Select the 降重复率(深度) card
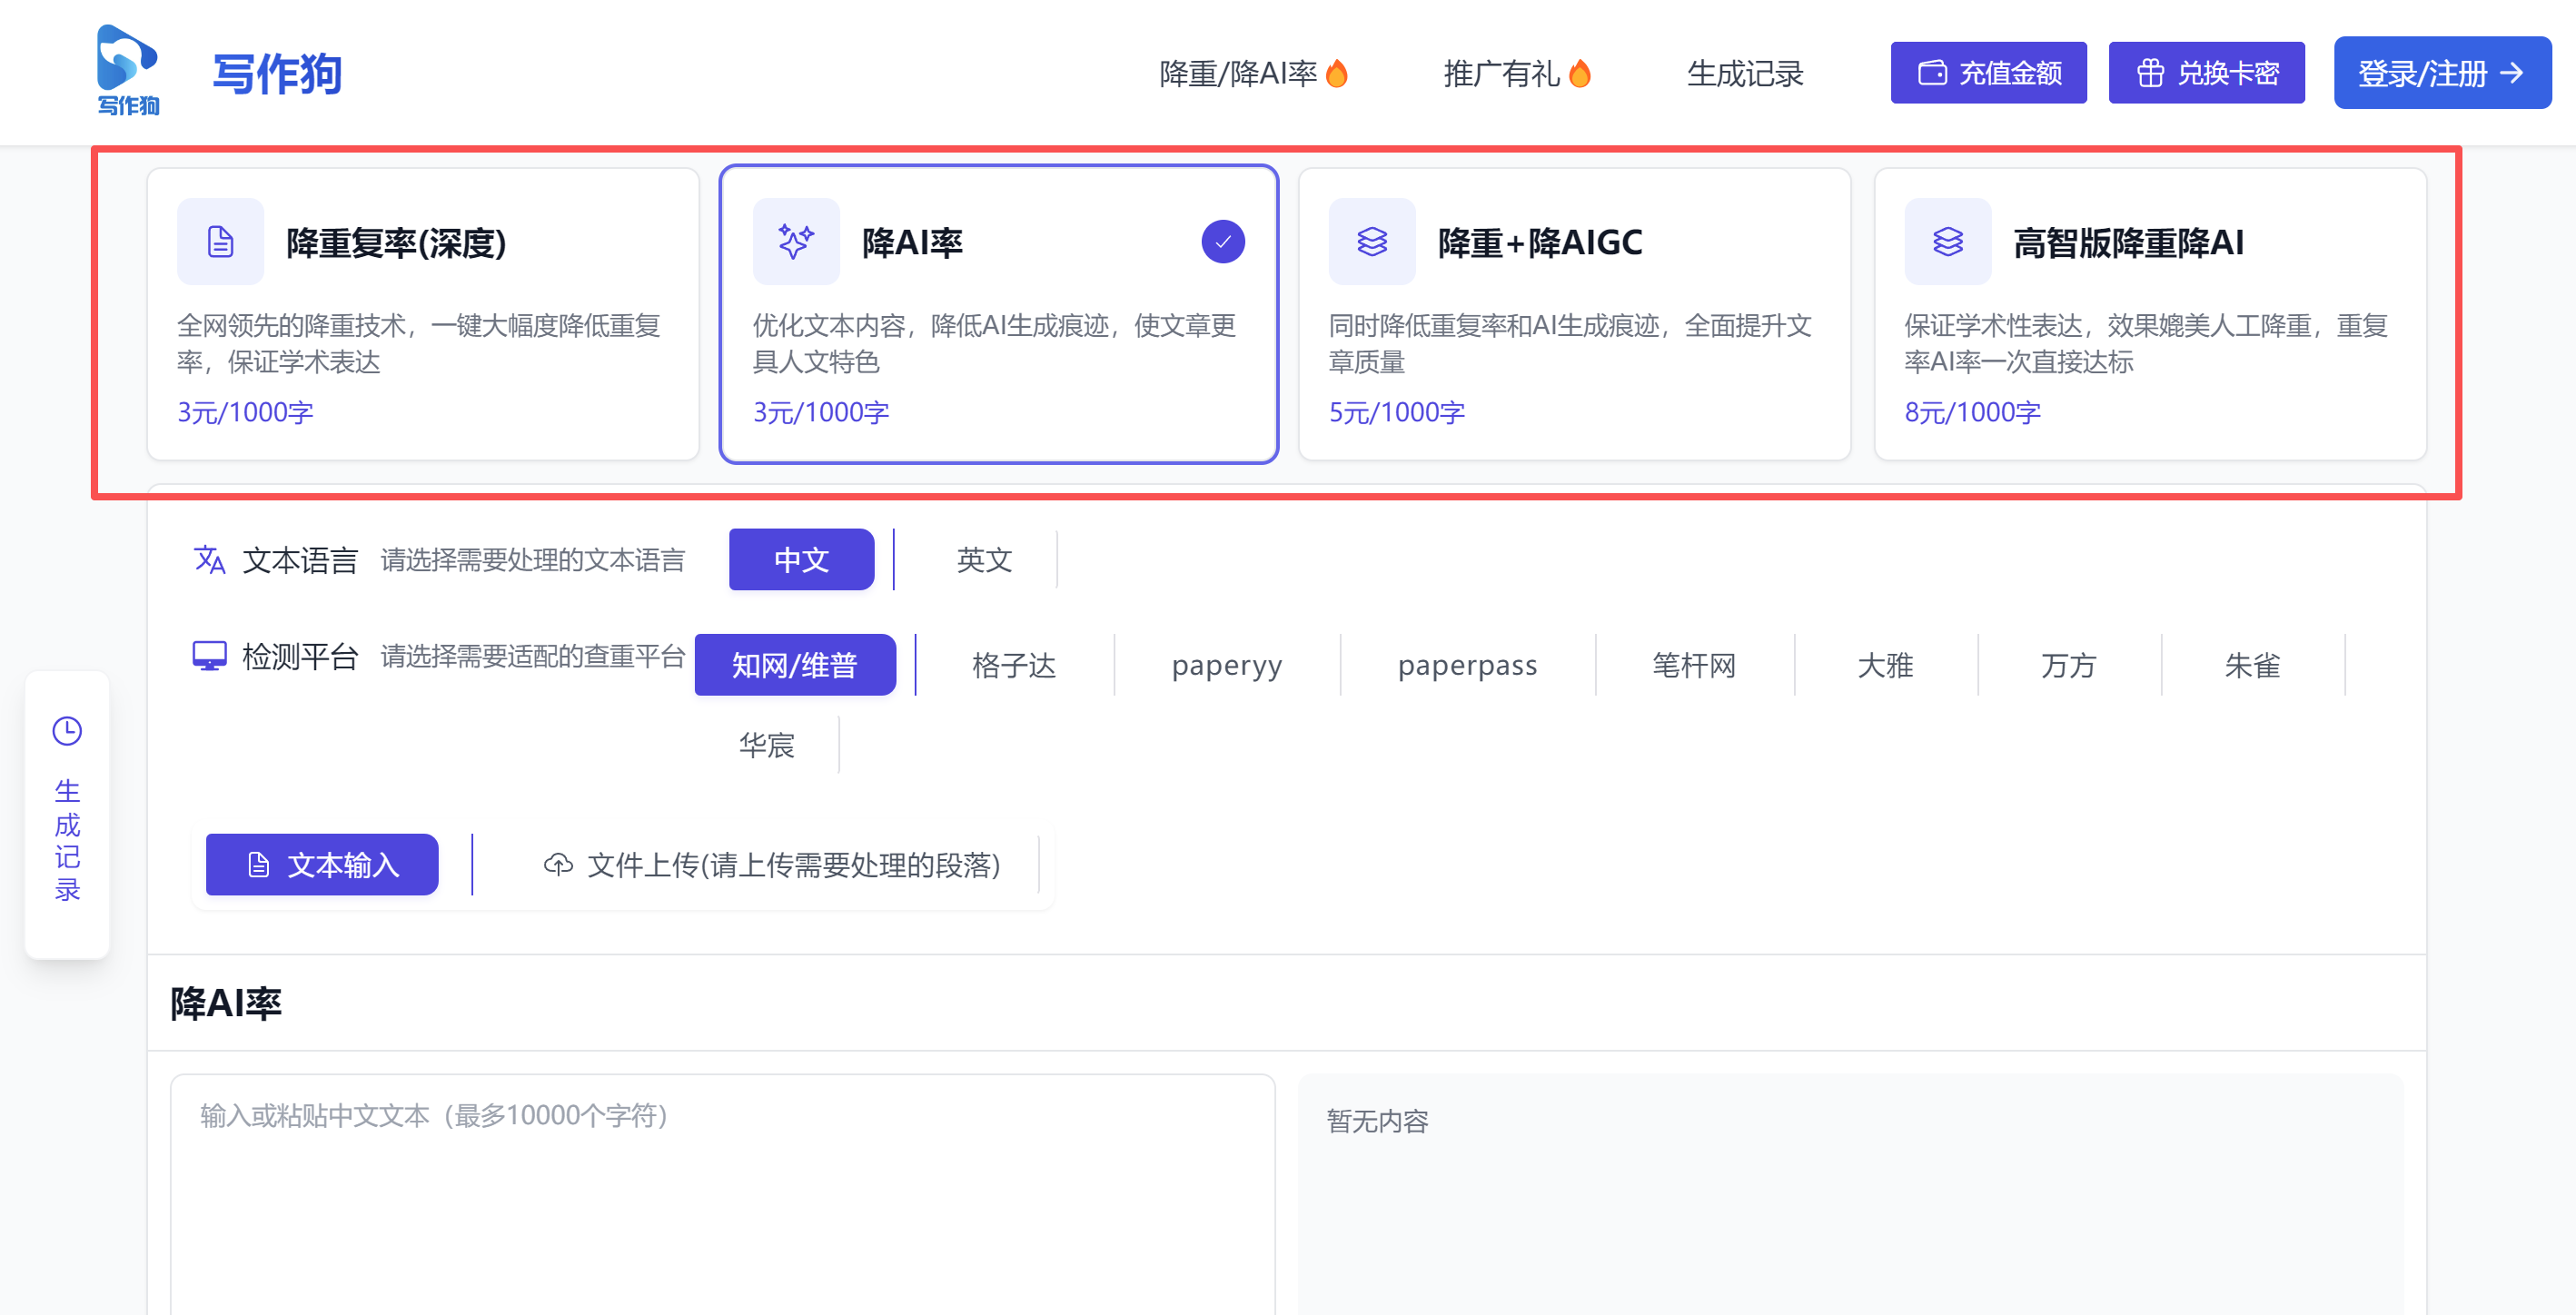Screen dimensions: 2576x1315 pos(423,314)
